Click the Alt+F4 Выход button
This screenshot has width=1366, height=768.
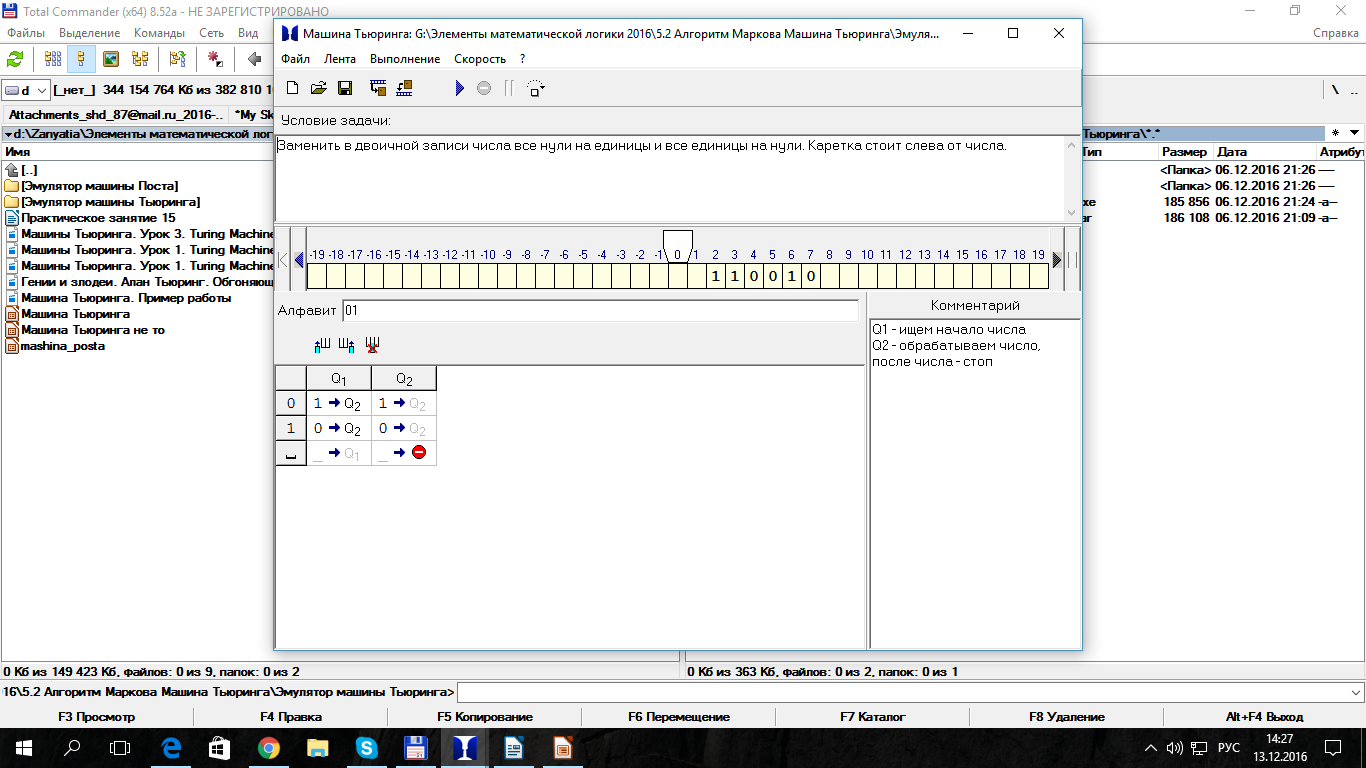(x=1265, y=717)
